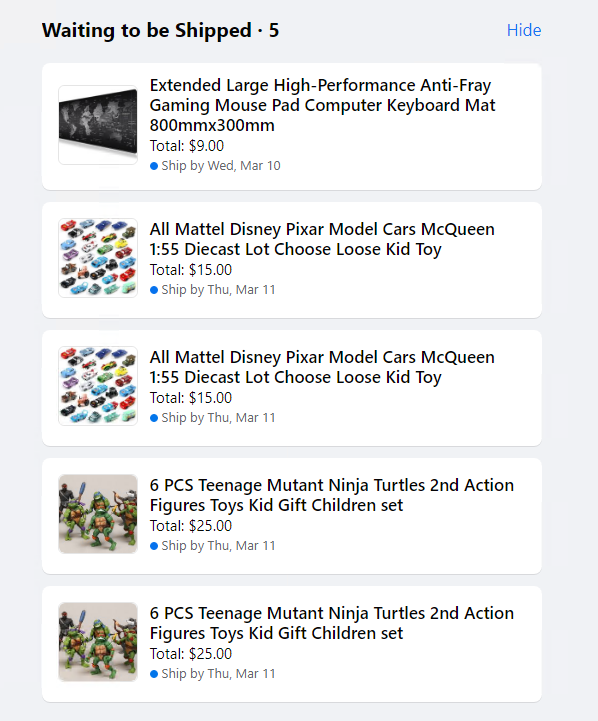Screen dimensions: 598x721
Task: Open first 6 PCS Ninja Turtles order title
Action: point(331,495)
